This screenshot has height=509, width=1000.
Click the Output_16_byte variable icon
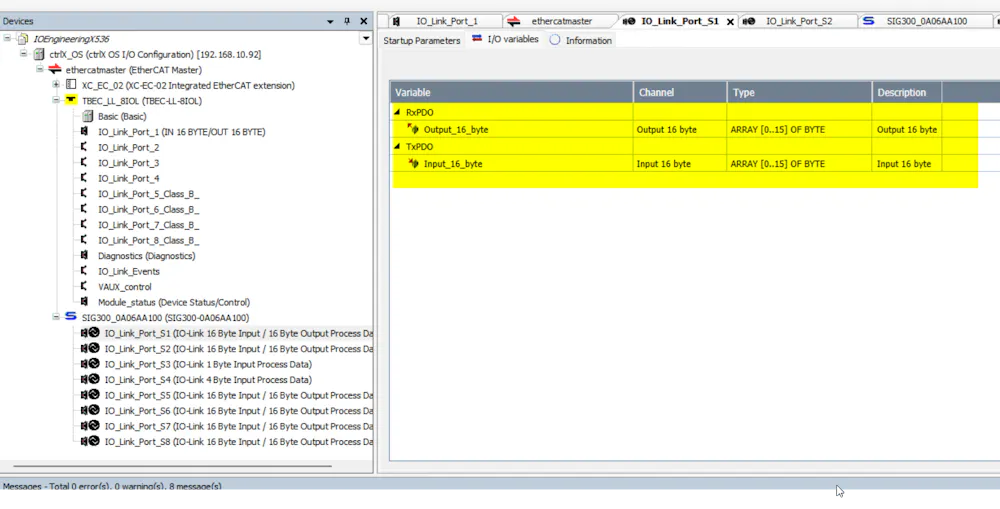(x=413, y=129)
